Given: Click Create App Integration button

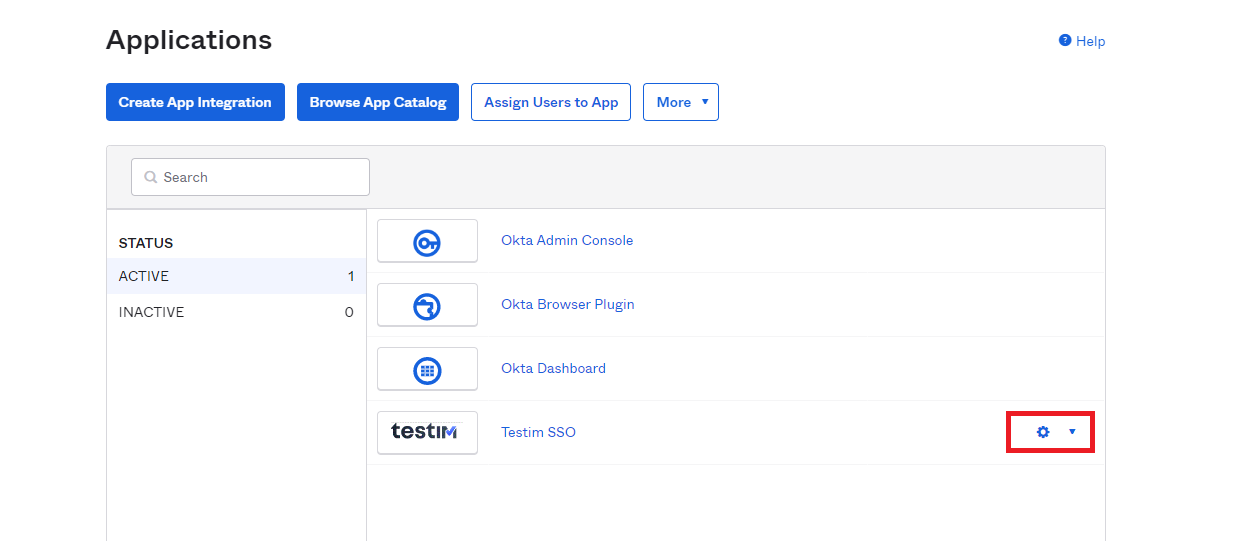Looking at the screenshot, I should coord(195,102).
